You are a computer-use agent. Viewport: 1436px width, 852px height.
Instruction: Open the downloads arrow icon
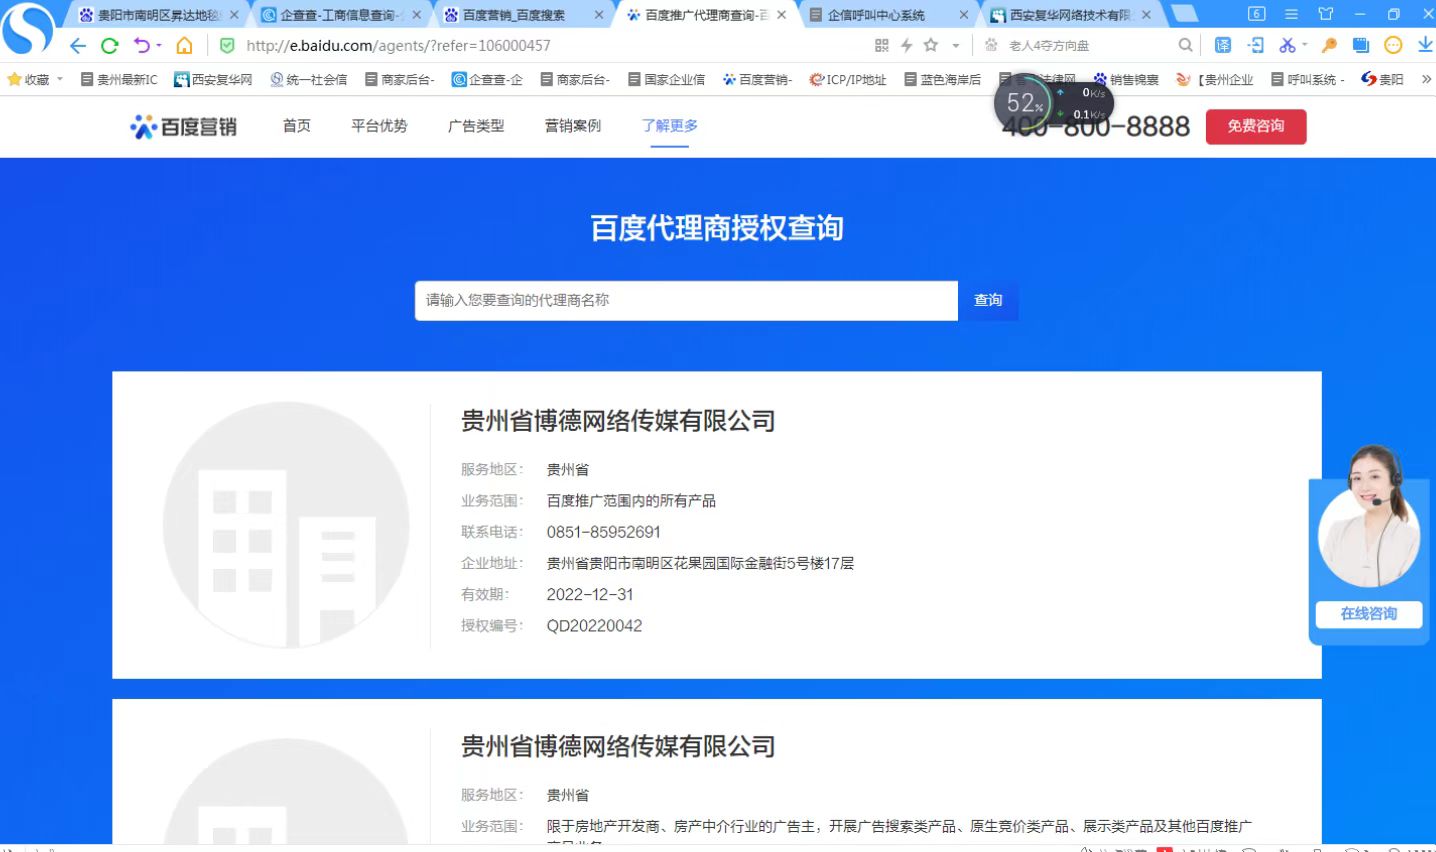[1425, 45]
